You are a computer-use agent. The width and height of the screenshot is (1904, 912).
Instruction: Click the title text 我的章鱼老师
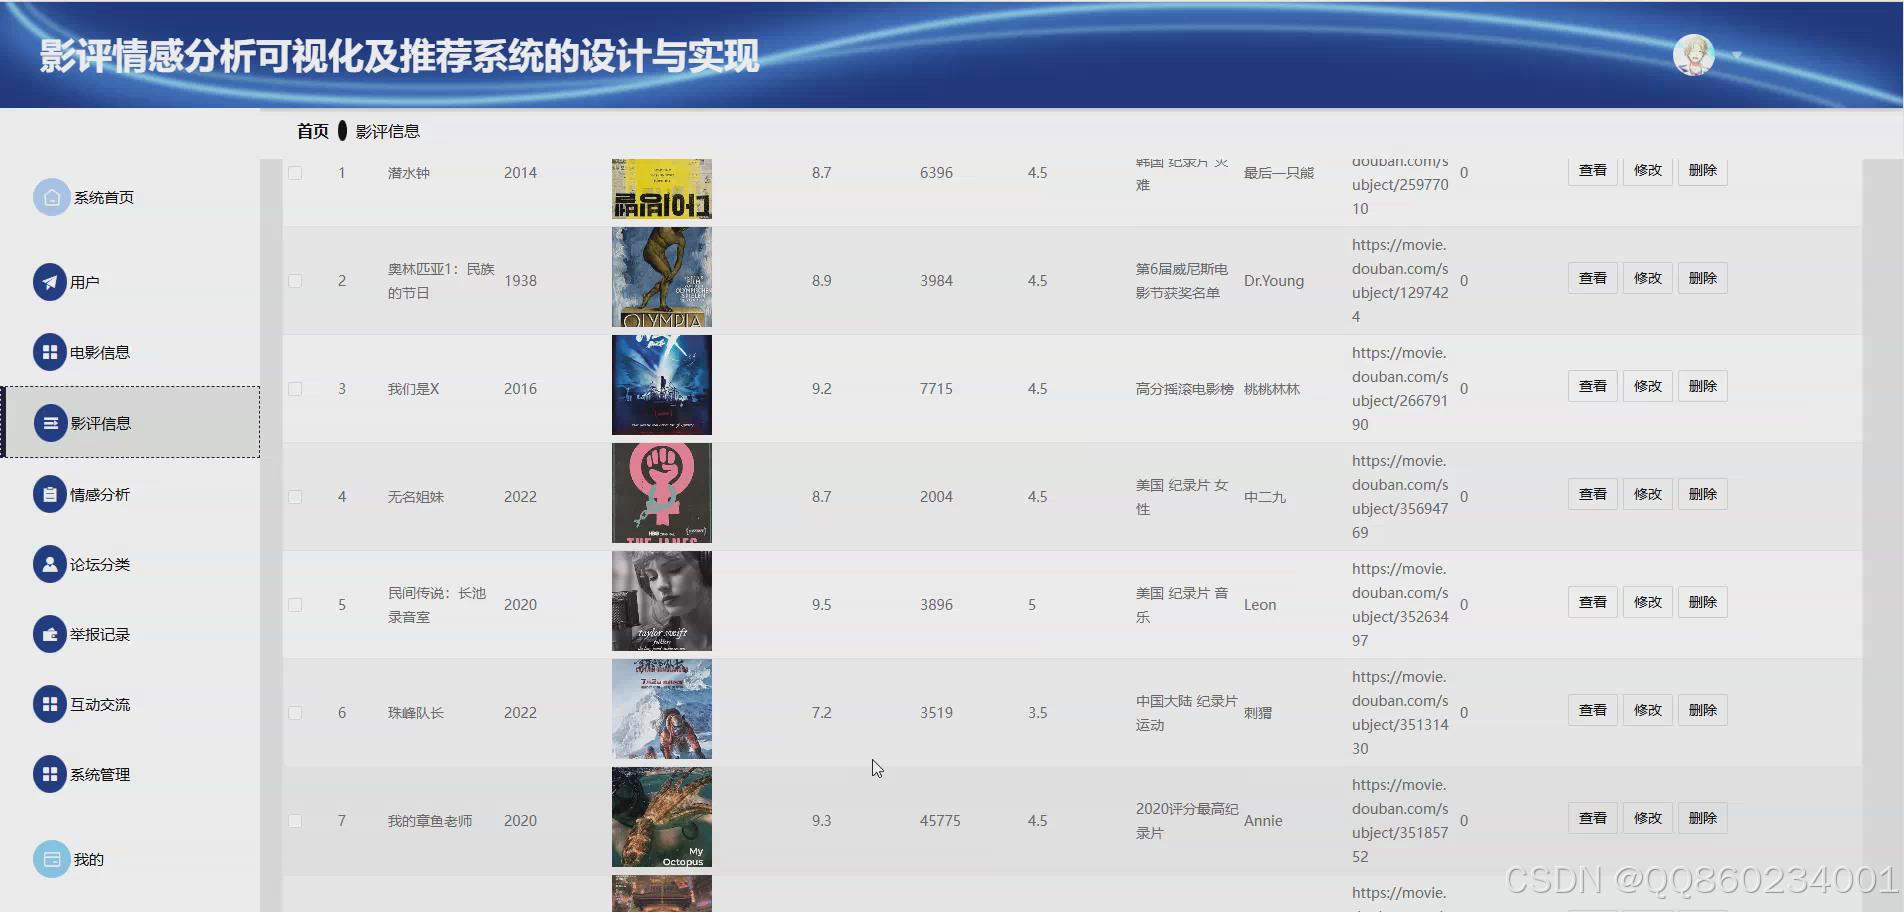click(430, 821)
